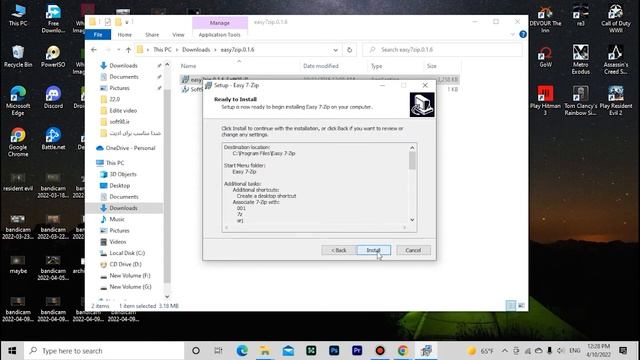Open recent locations dropdown arrow
Image resolution: width=640 pixels, height=360 pixels.
coord(118,50)
